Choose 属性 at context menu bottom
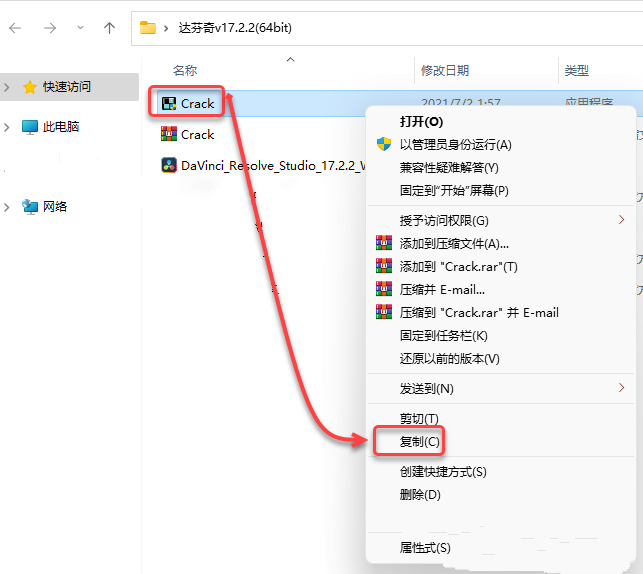The image size is (643, 574). 425,548
